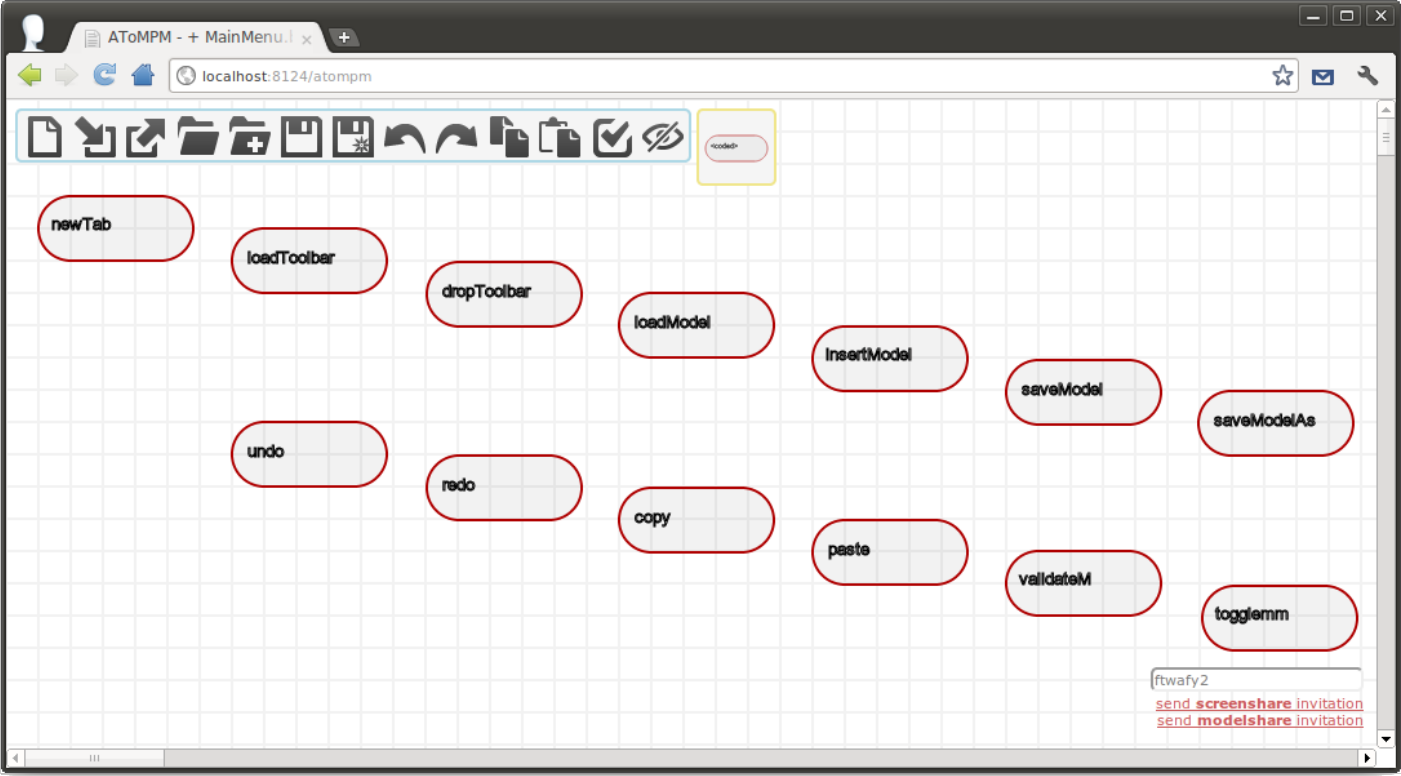Click the validate model checkmark icon
Screen dimensions: 1401x776
point(612,137)
